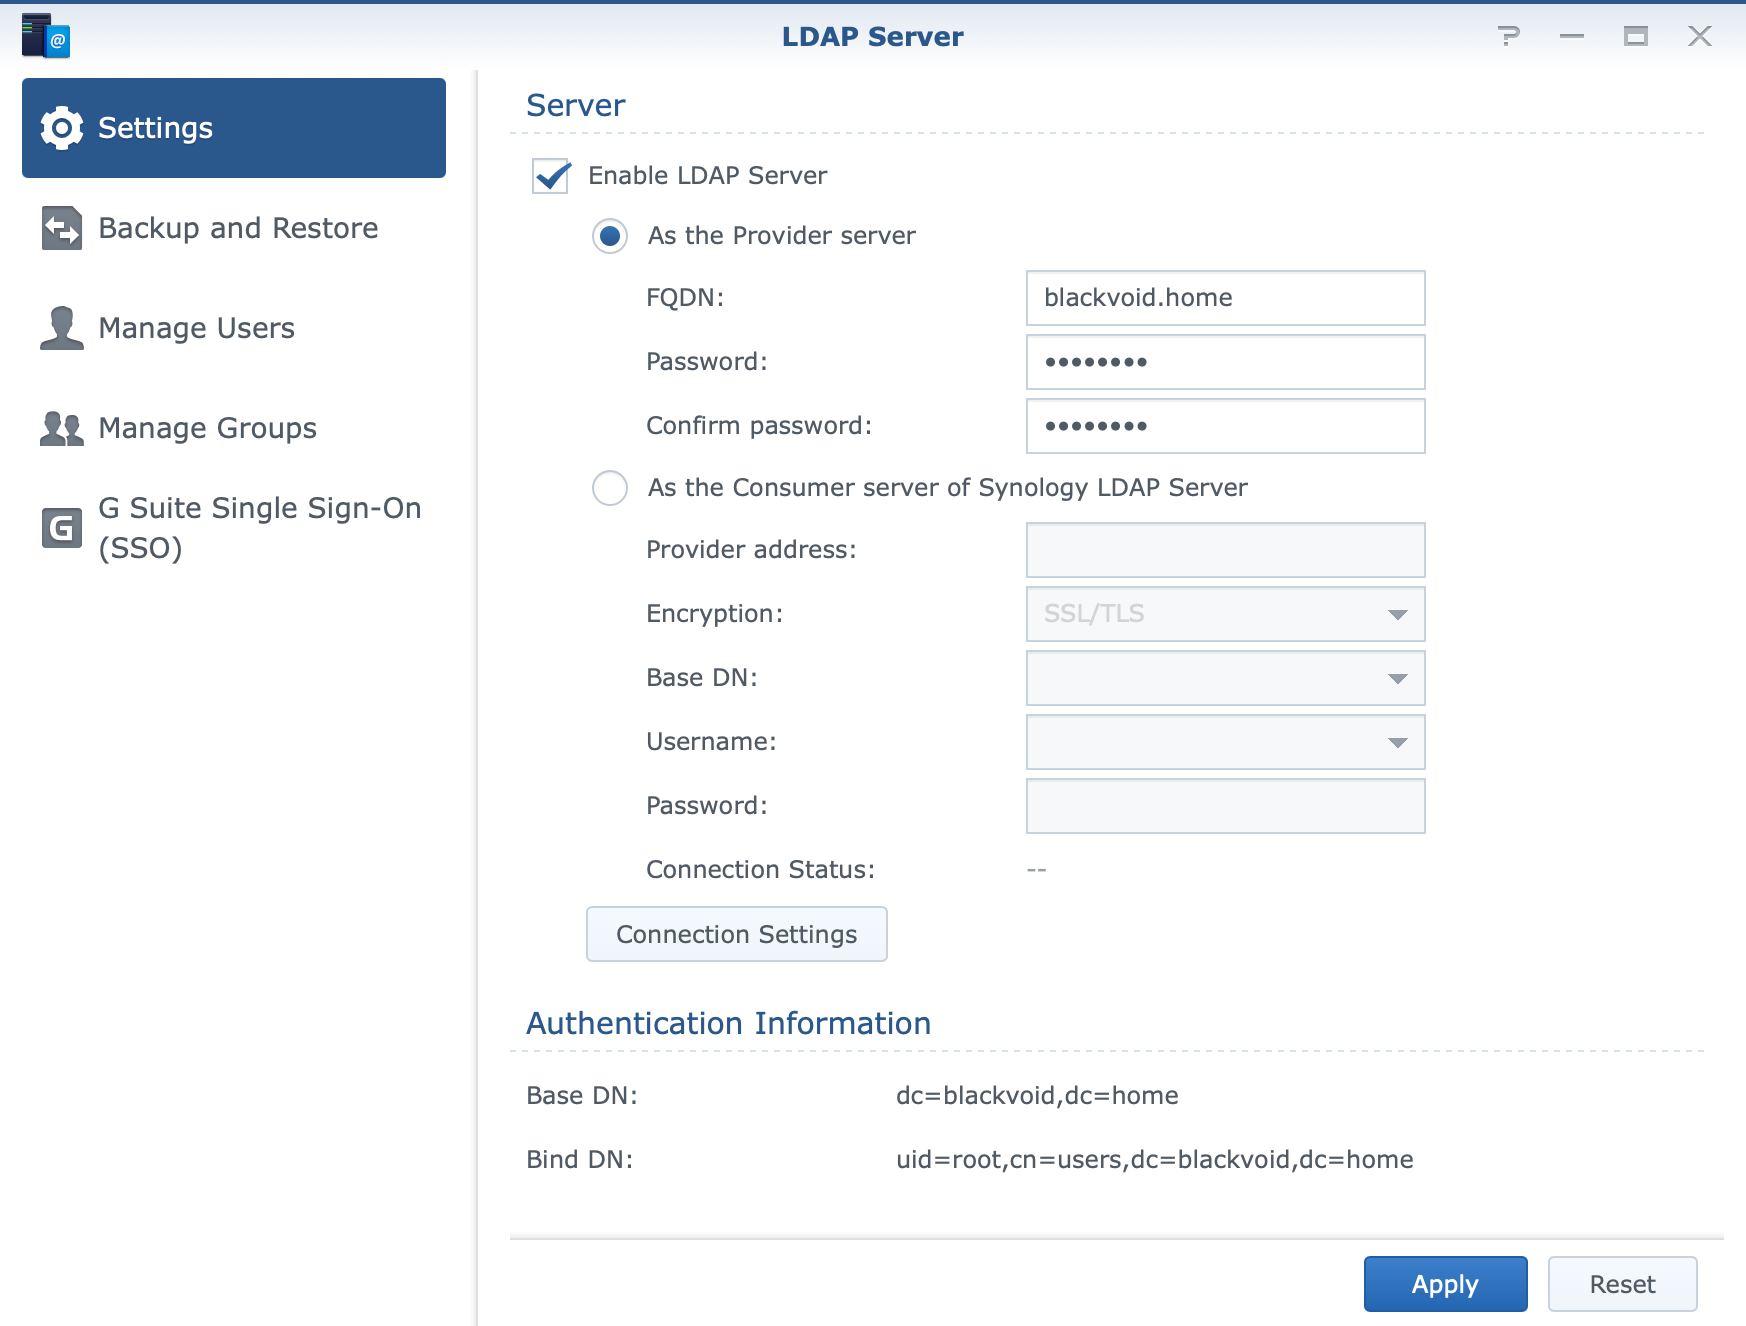Click the Connection Status dashes value
This screenshot has height=1326, width=1746.
(x=1036, y=870)
